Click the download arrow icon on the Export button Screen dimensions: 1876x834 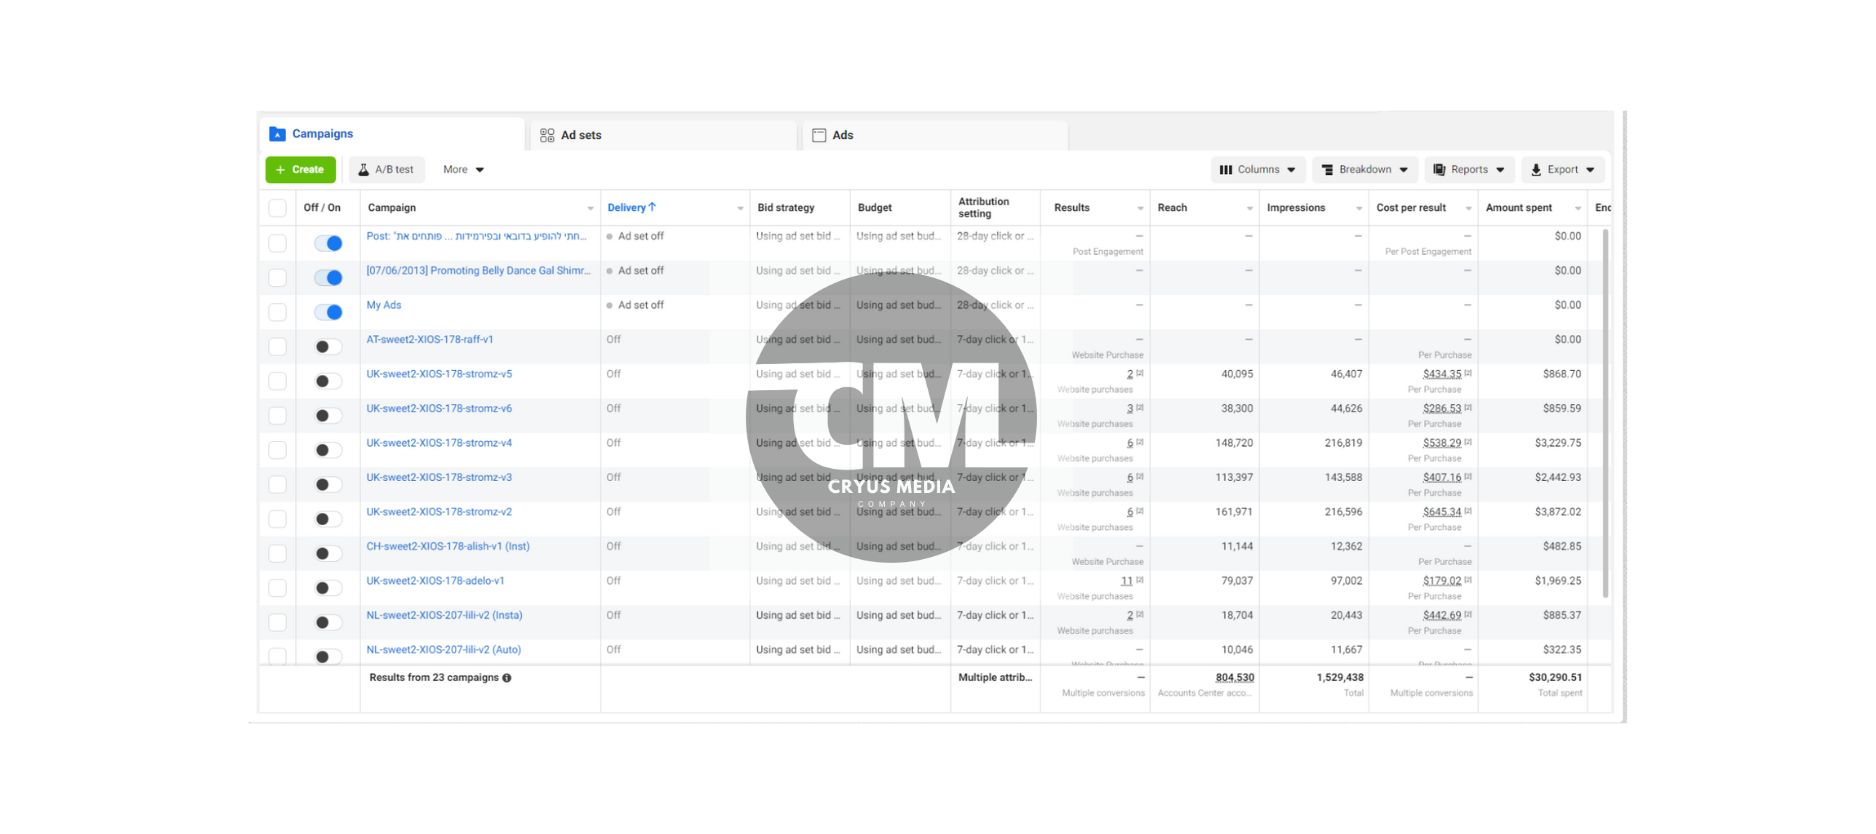coord(1536,170)
